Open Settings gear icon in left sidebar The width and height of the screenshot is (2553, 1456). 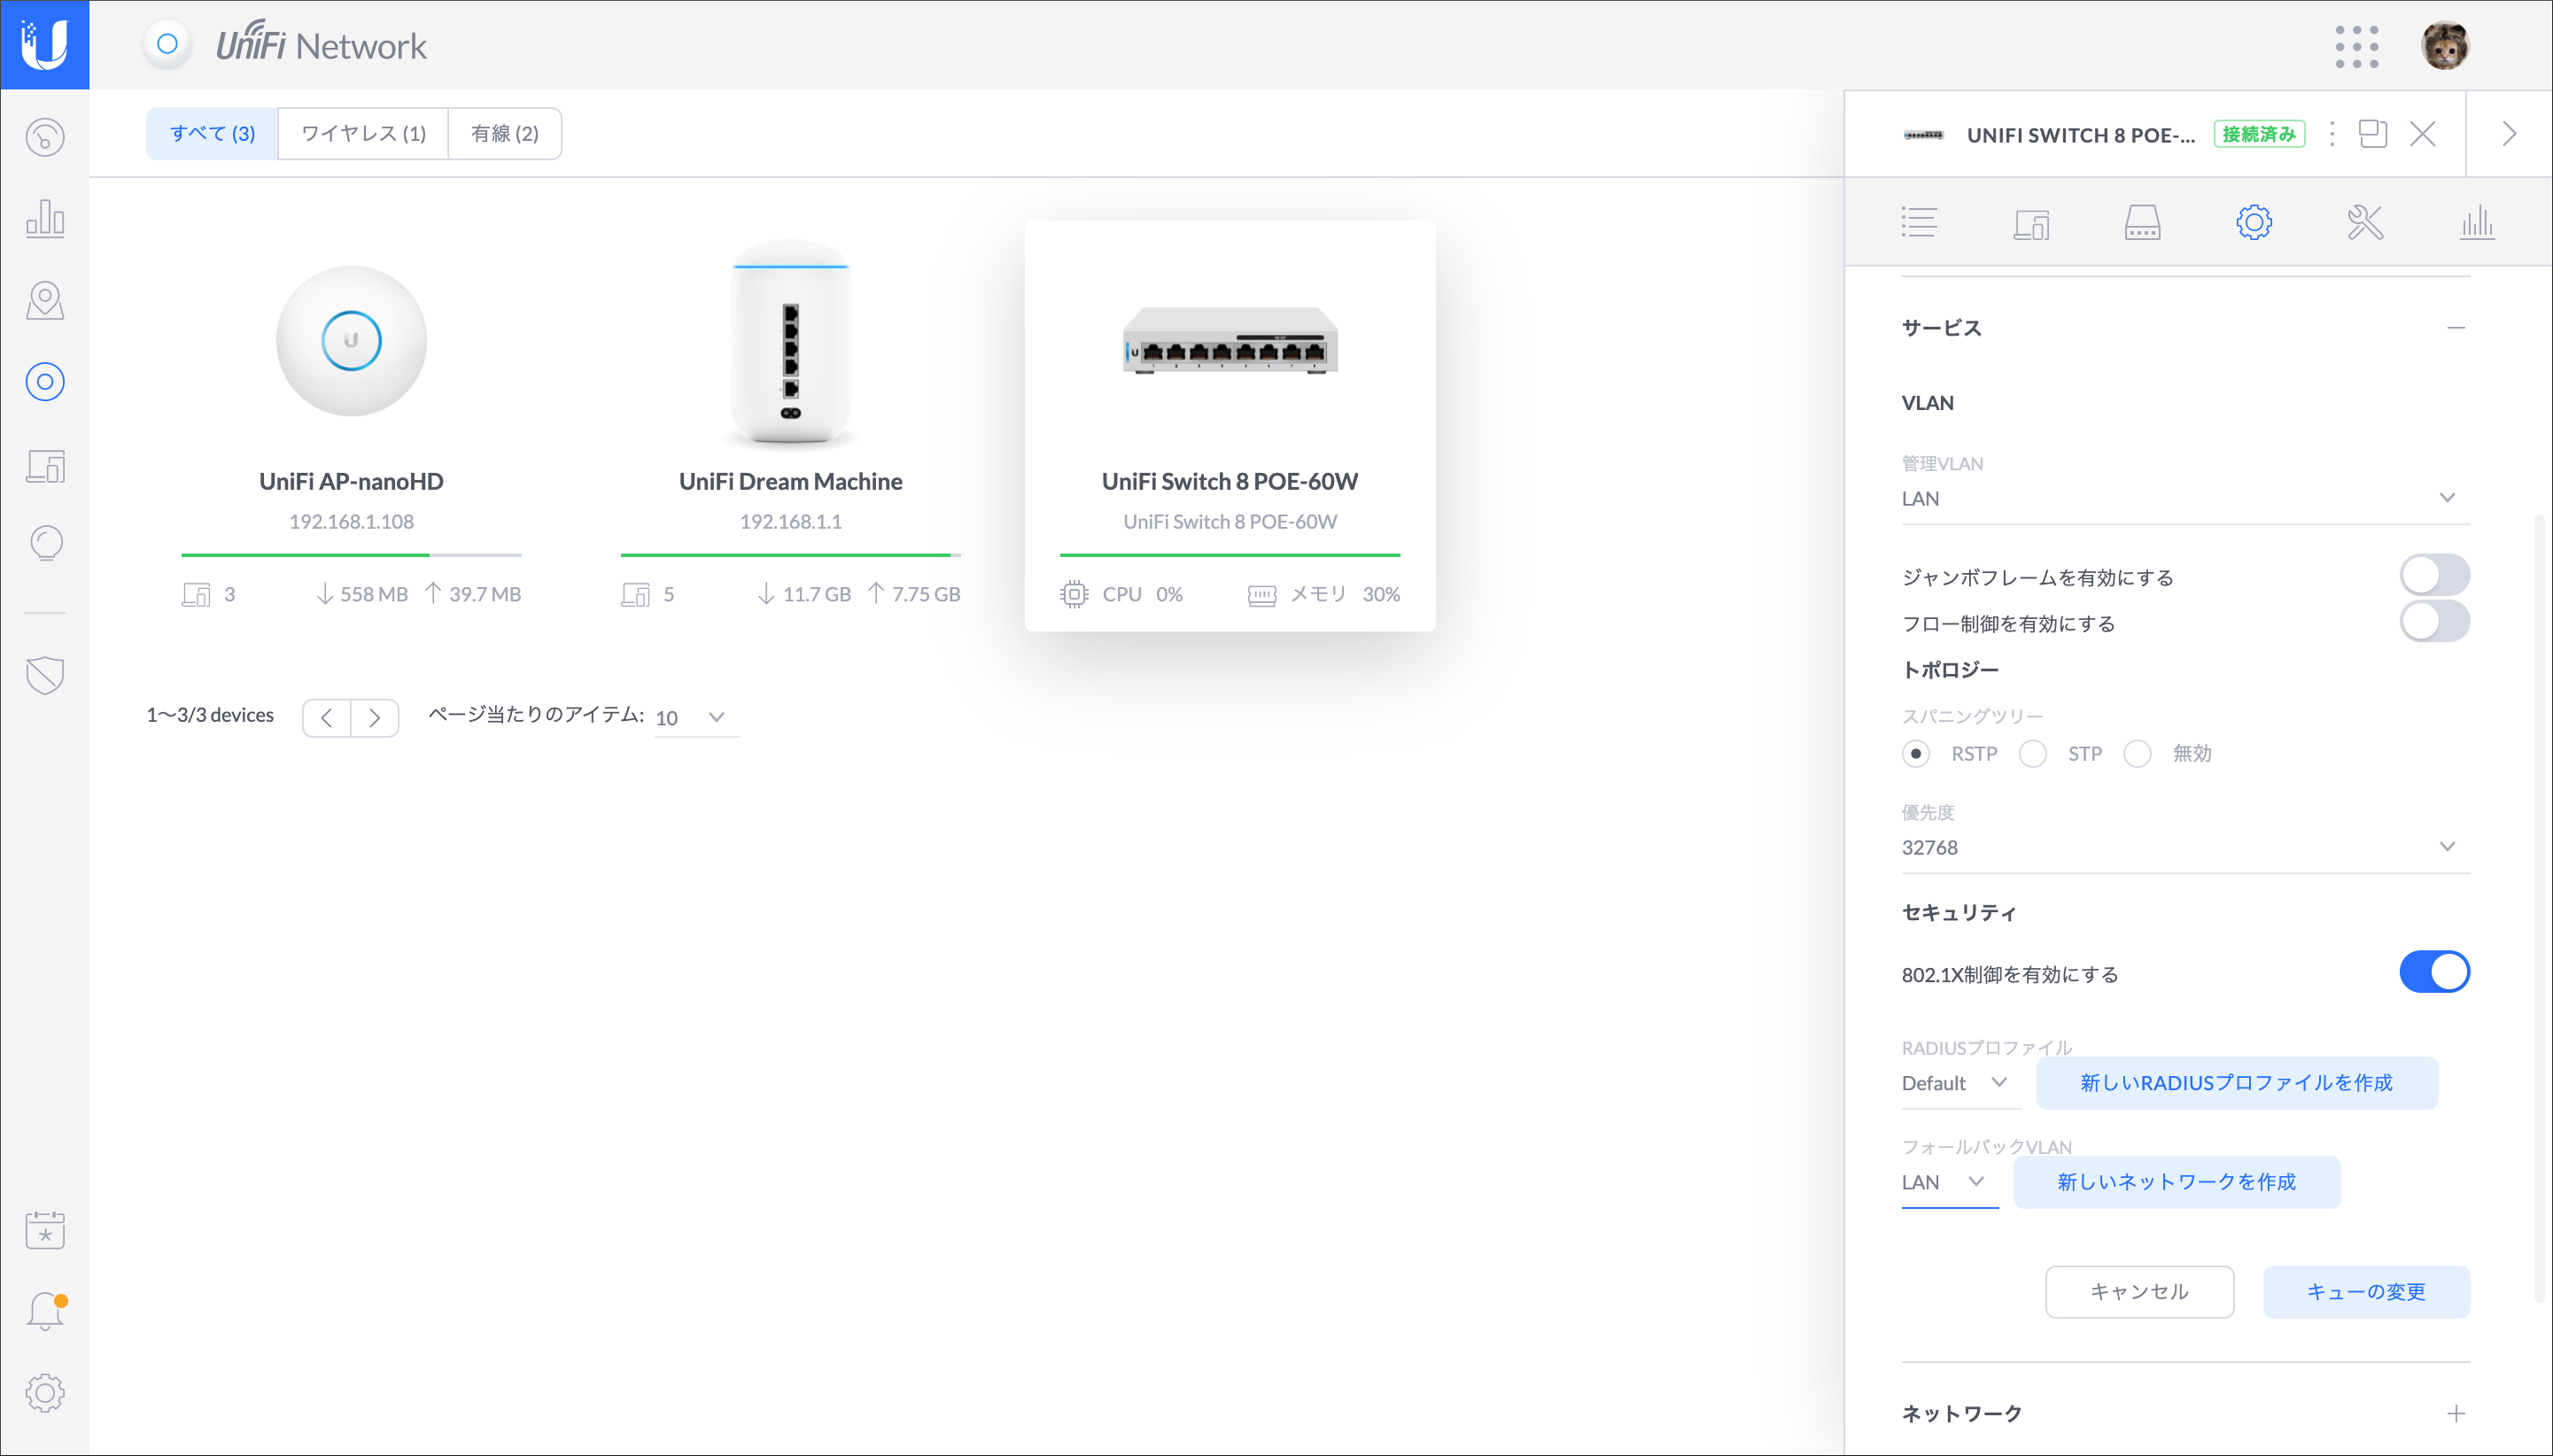(45, 1393)
